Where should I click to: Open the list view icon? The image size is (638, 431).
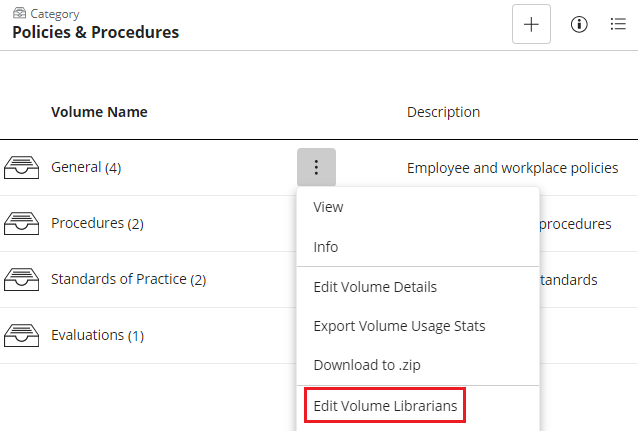[x=618, y=24]
